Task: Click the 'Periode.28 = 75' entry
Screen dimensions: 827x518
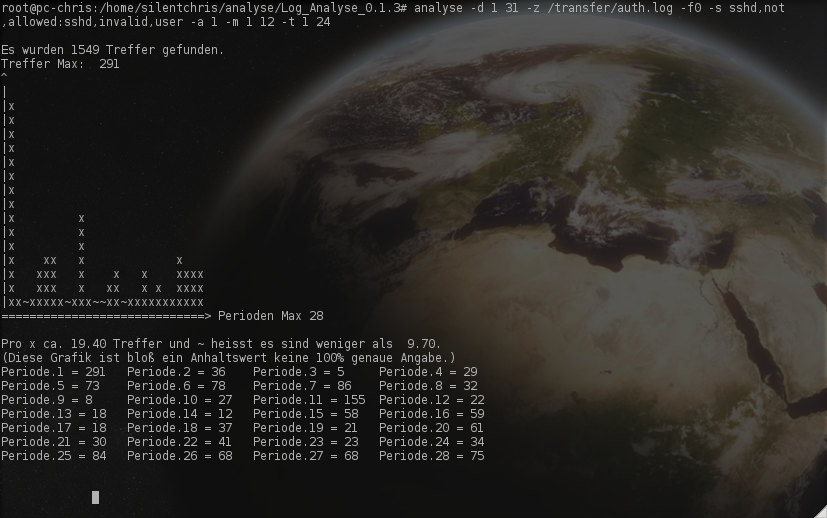Action: click(431, 456)
